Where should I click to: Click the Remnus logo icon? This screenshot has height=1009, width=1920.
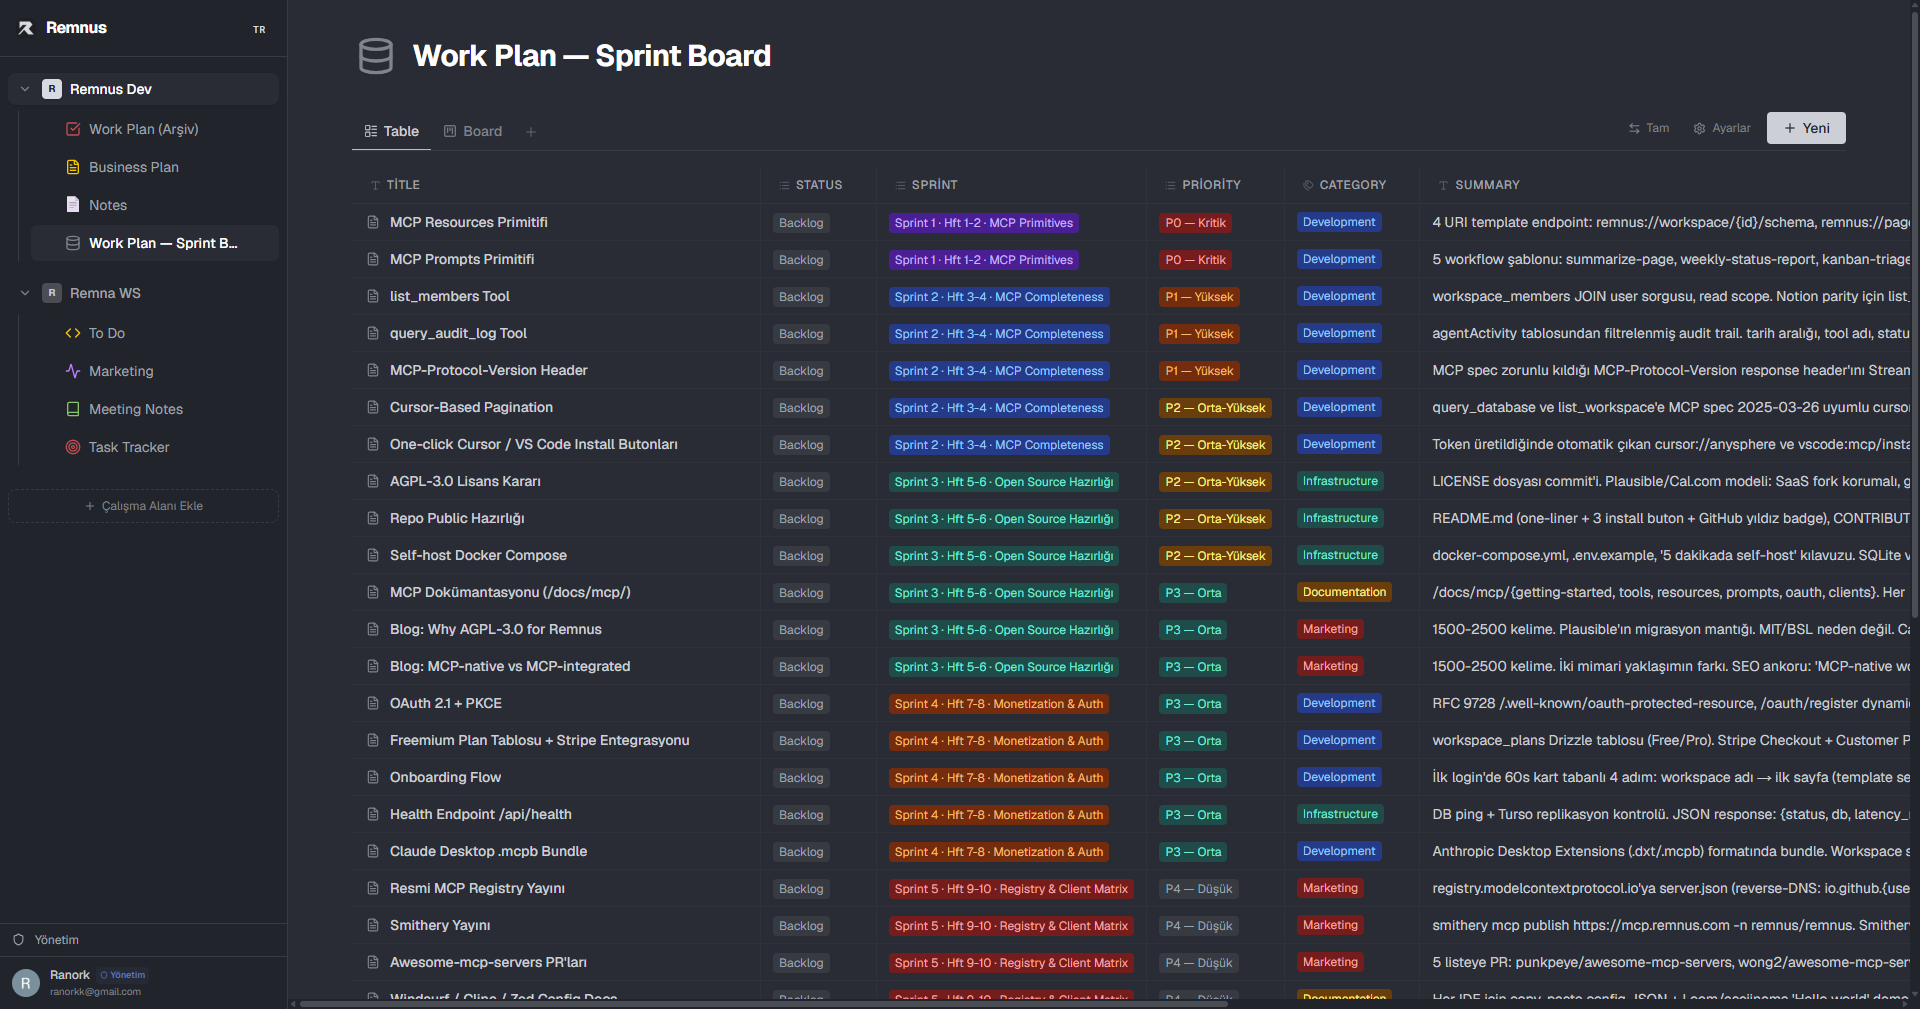point(26,28)
